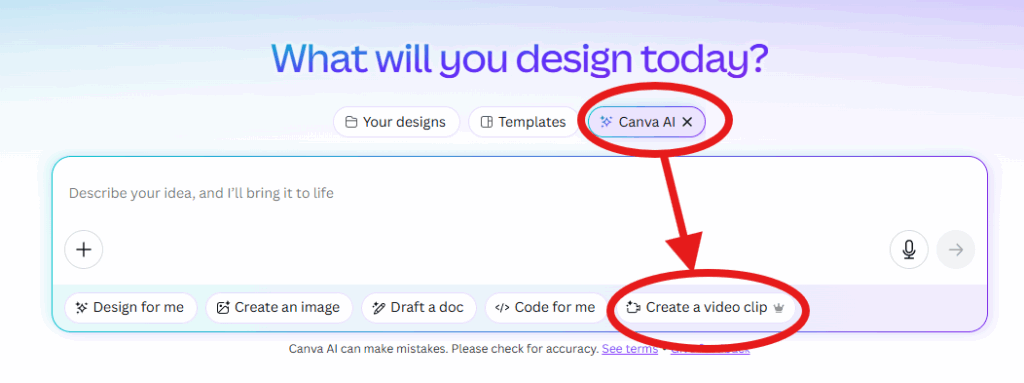Switch to the Templates tab
Image resolution: width=1024 pixels, height=383 pixels.
[524, 122]
